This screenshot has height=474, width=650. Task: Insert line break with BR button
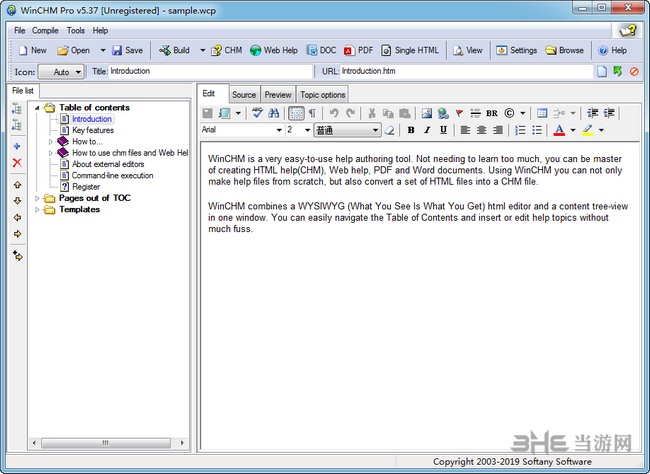tap(492, 113)
